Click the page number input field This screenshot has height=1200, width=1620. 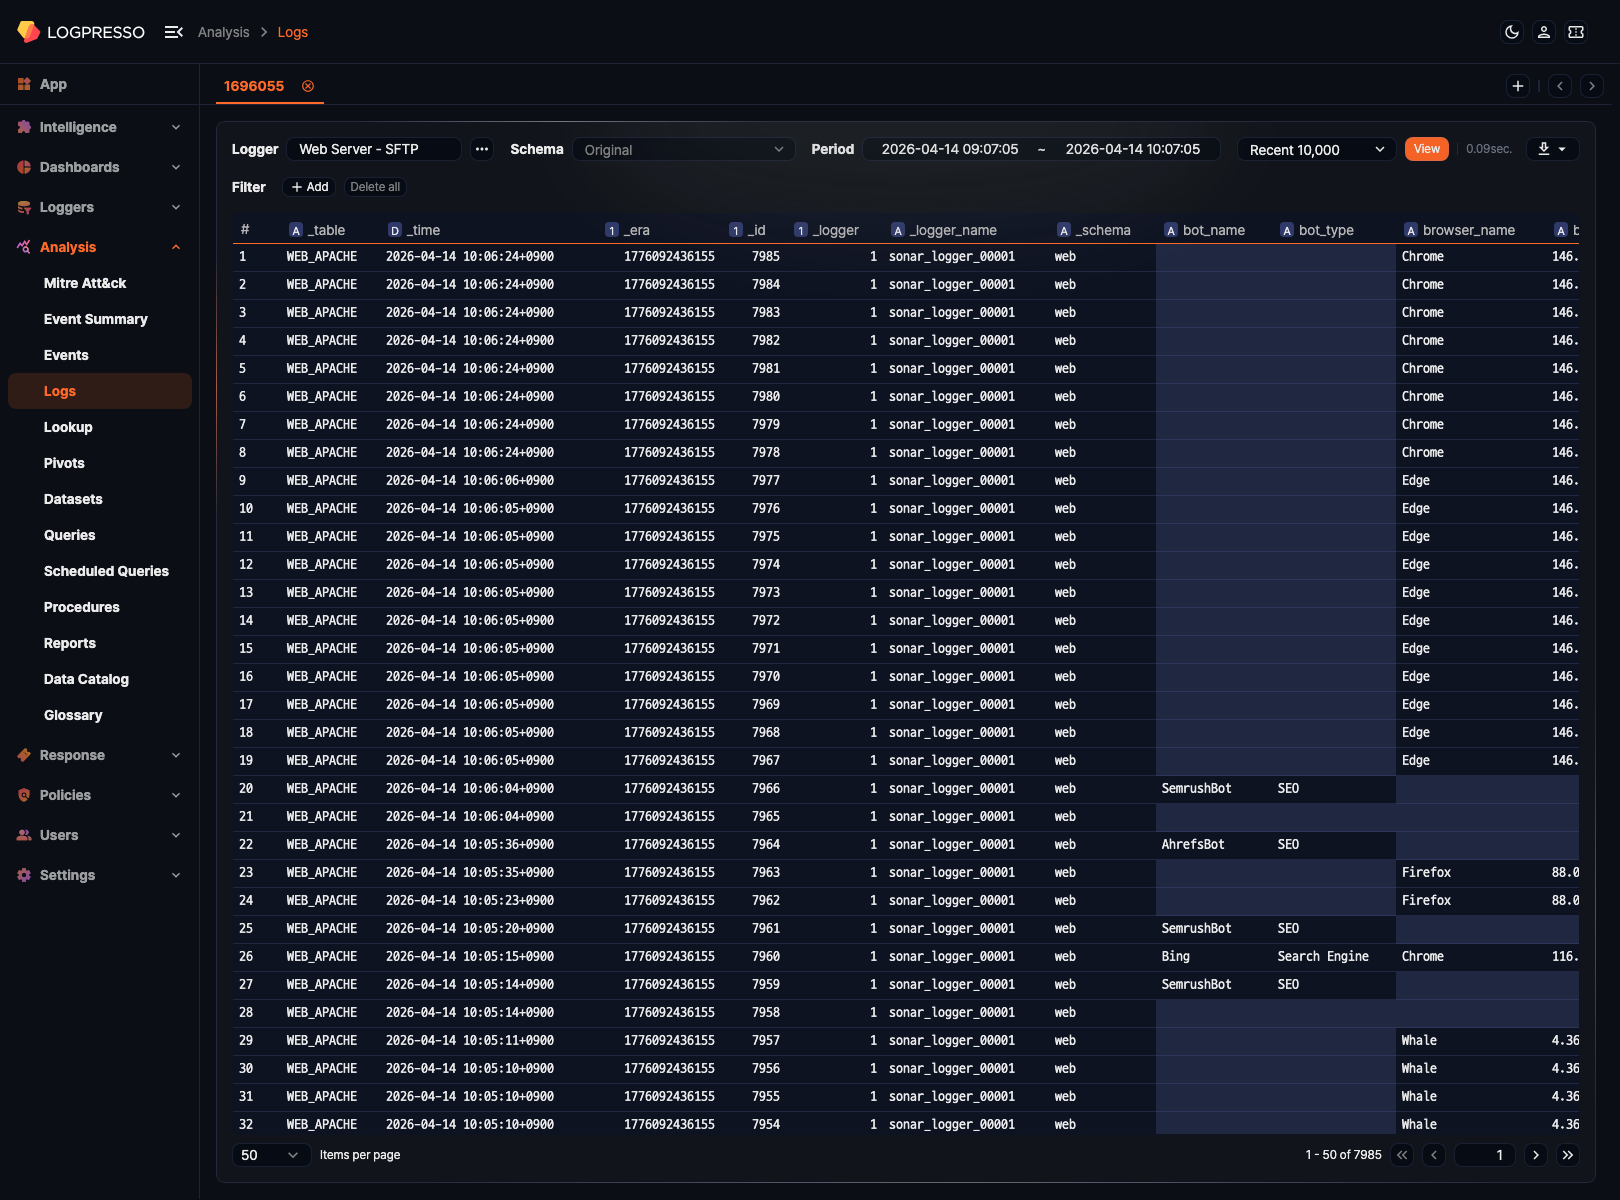pyautogui.click(x=1484, y=1154)
